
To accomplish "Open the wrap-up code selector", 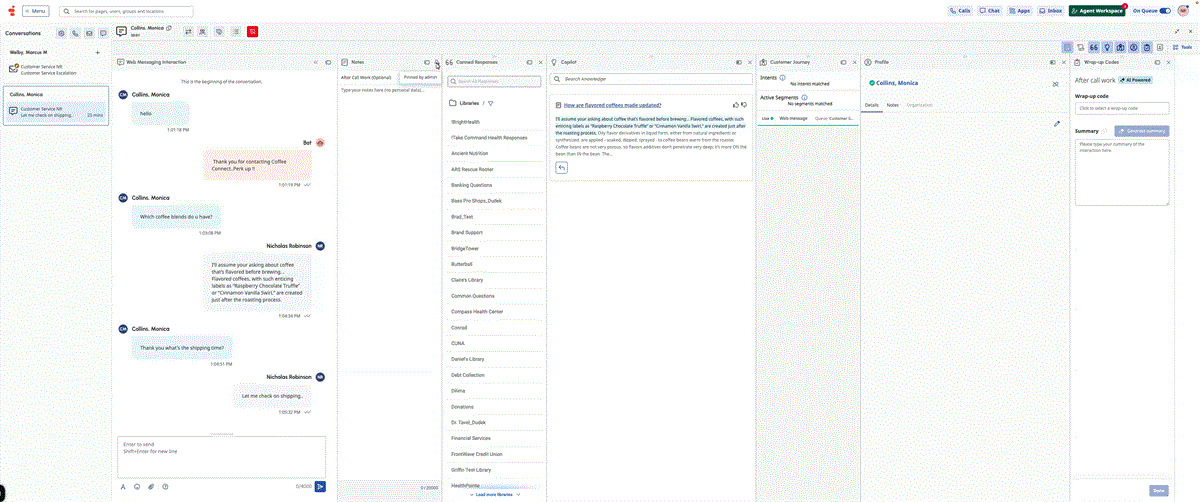I will tap(1122, 108).
